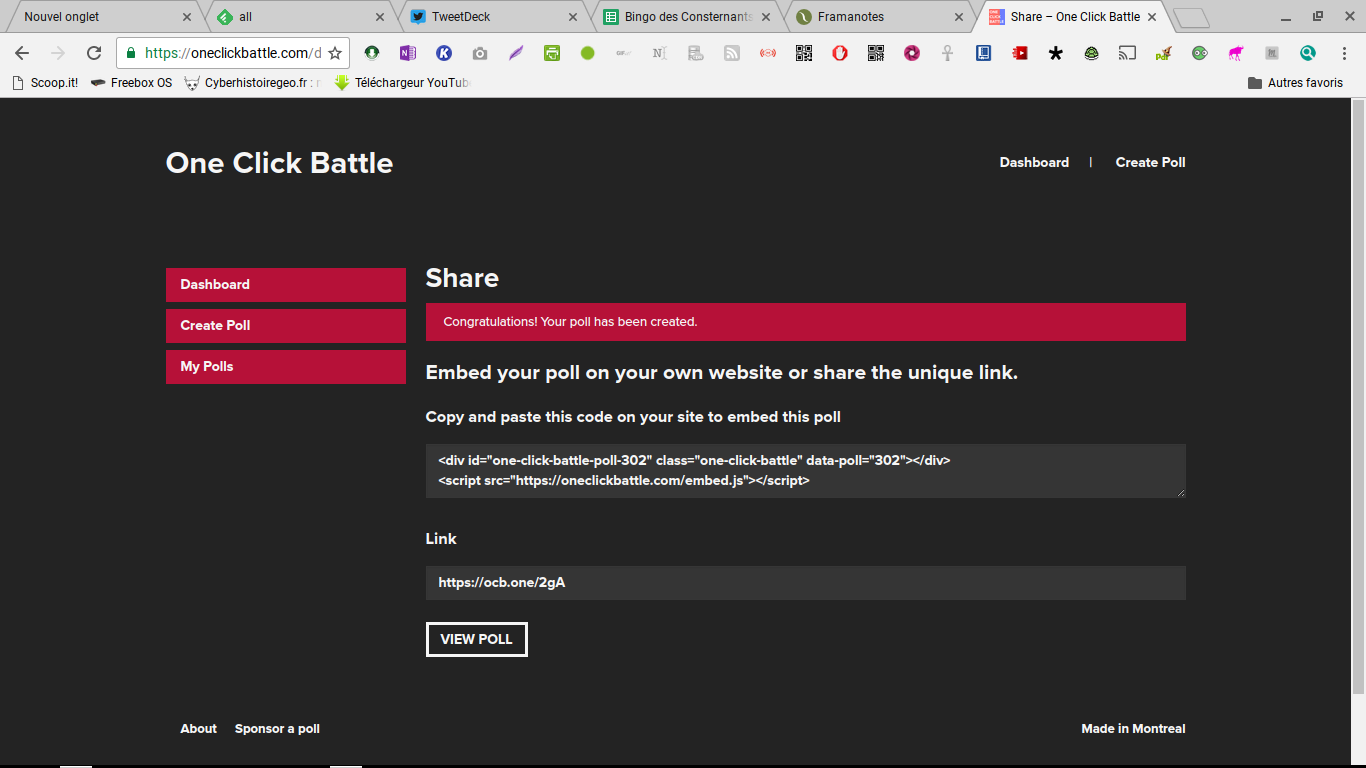
Task: Click the gray N text-cursor extension icon
Action: 659,53
